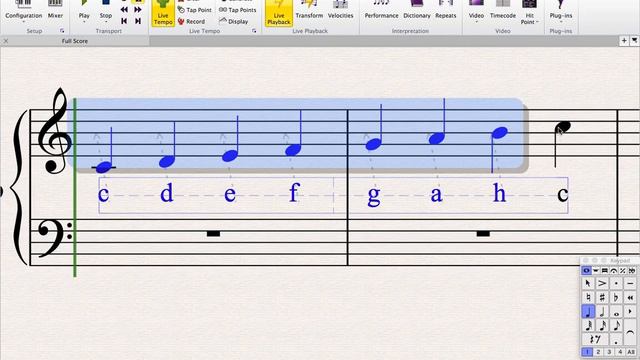
Task: Switch to the jazz articulations keypad layout
Action: pyautogui.click(x=622, y=271)
